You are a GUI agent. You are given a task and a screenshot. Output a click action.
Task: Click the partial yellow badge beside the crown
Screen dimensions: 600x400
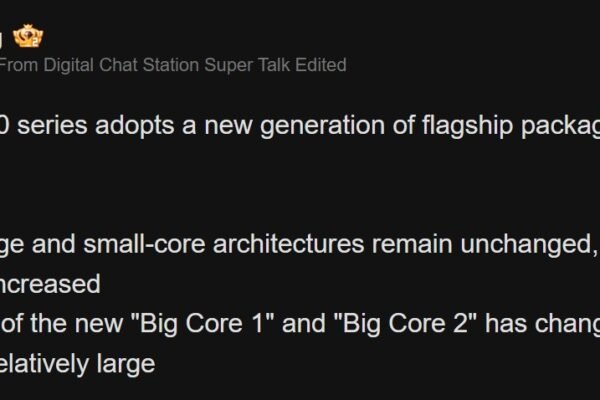pos(2,39)
